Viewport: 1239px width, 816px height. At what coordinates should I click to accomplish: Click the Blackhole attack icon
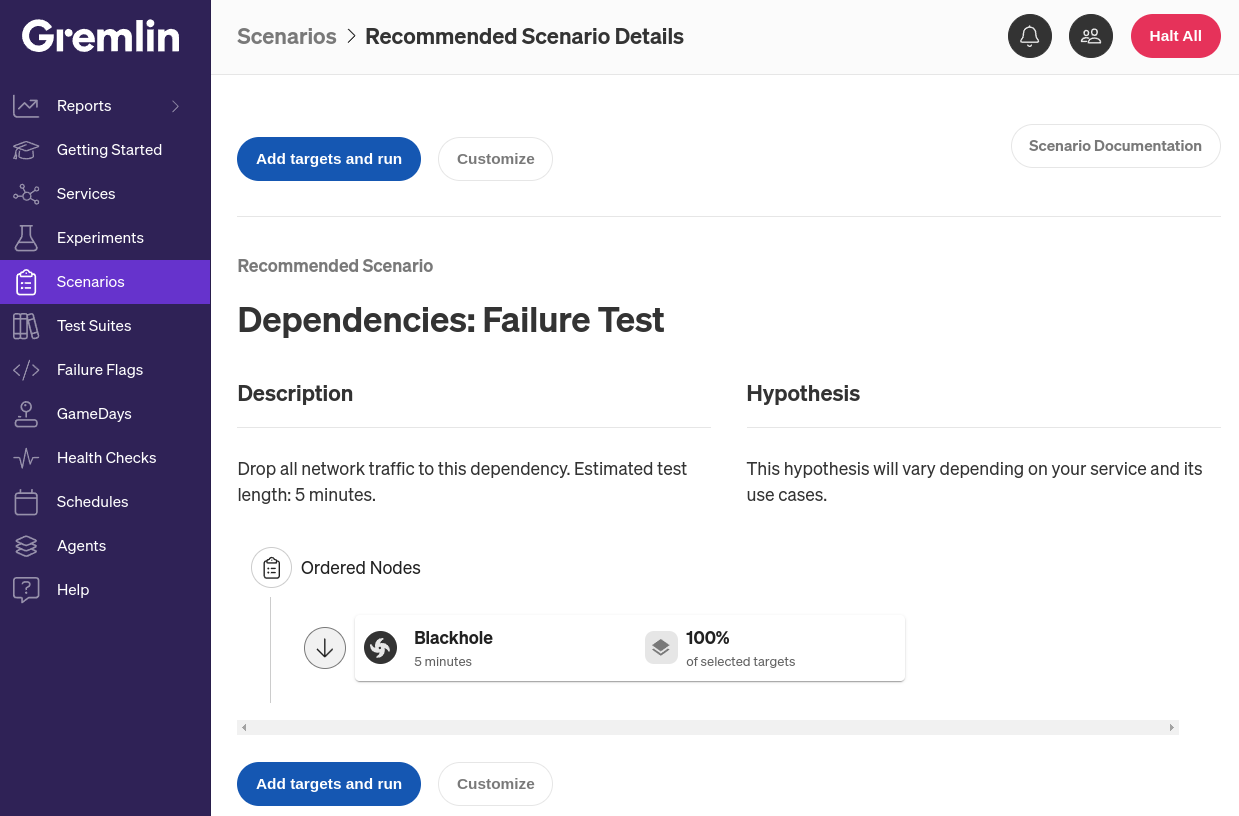[x=380, y=648]
